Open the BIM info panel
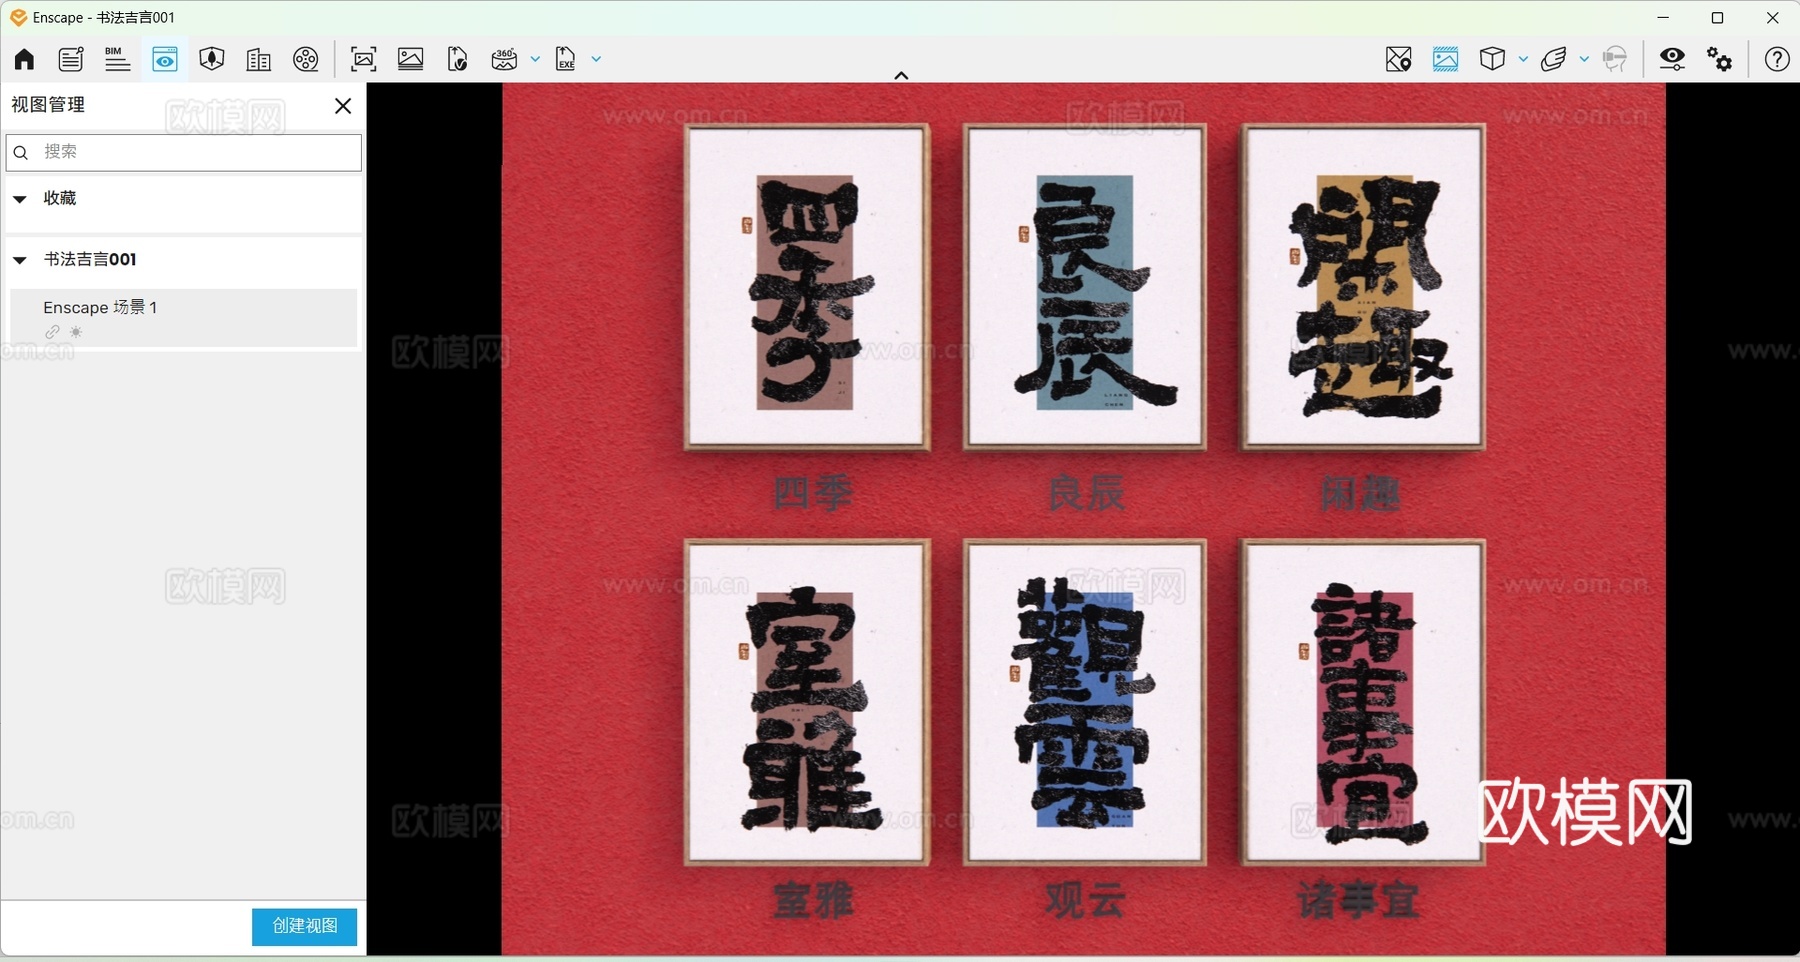The width and height of the screenshot is (1800, 962). (117, 59)
